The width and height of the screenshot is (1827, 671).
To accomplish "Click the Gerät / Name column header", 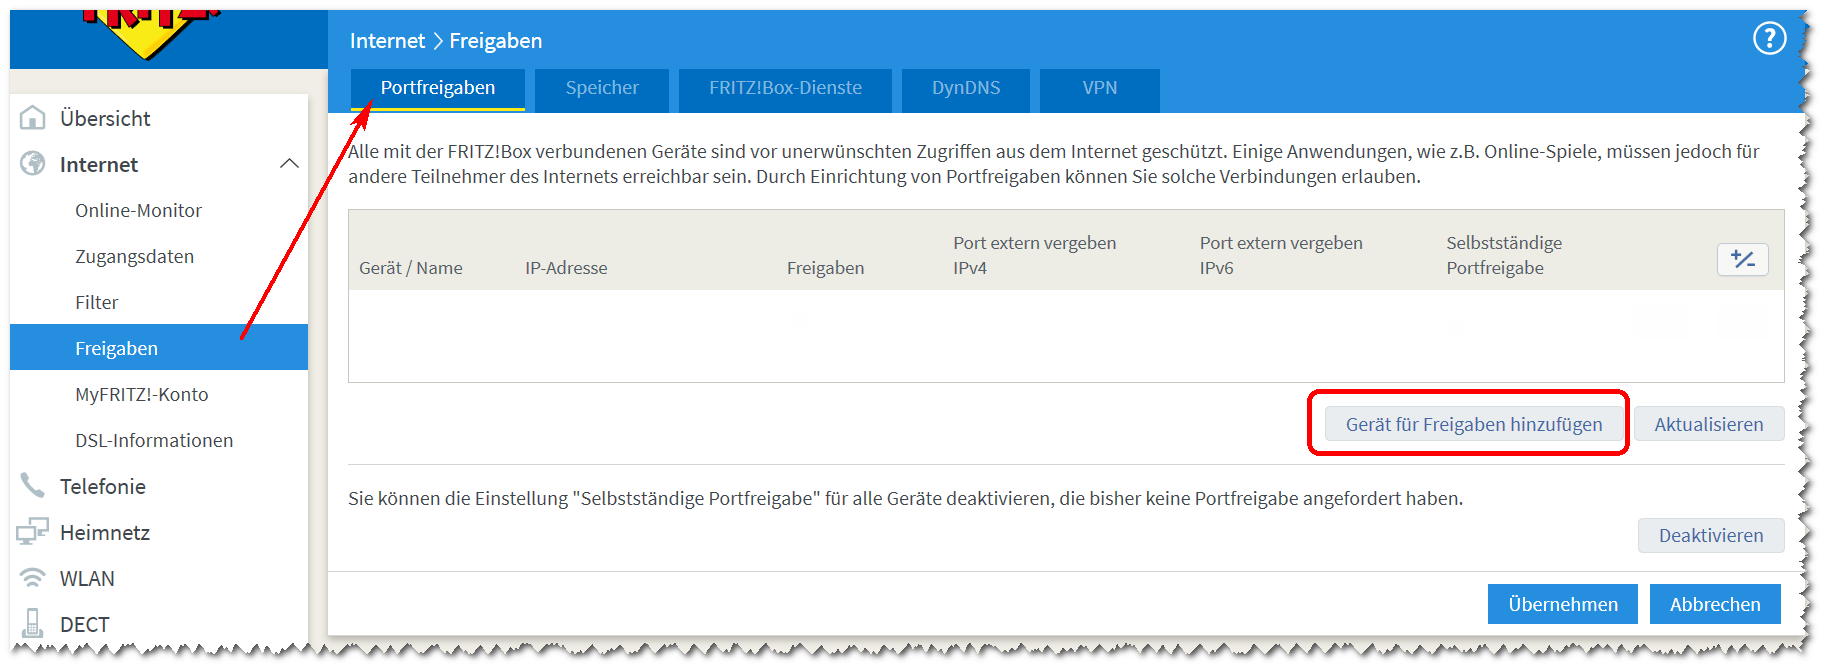I will [x=411, y=268].
